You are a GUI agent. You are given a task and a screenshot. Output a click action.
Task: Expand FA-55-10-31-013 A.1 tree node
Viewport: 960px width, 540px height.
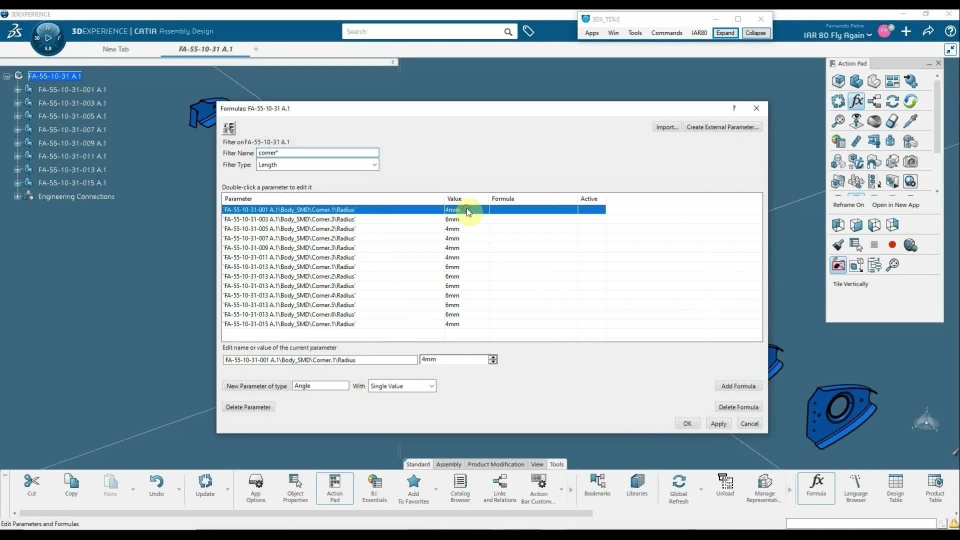[x=18, y=170]
